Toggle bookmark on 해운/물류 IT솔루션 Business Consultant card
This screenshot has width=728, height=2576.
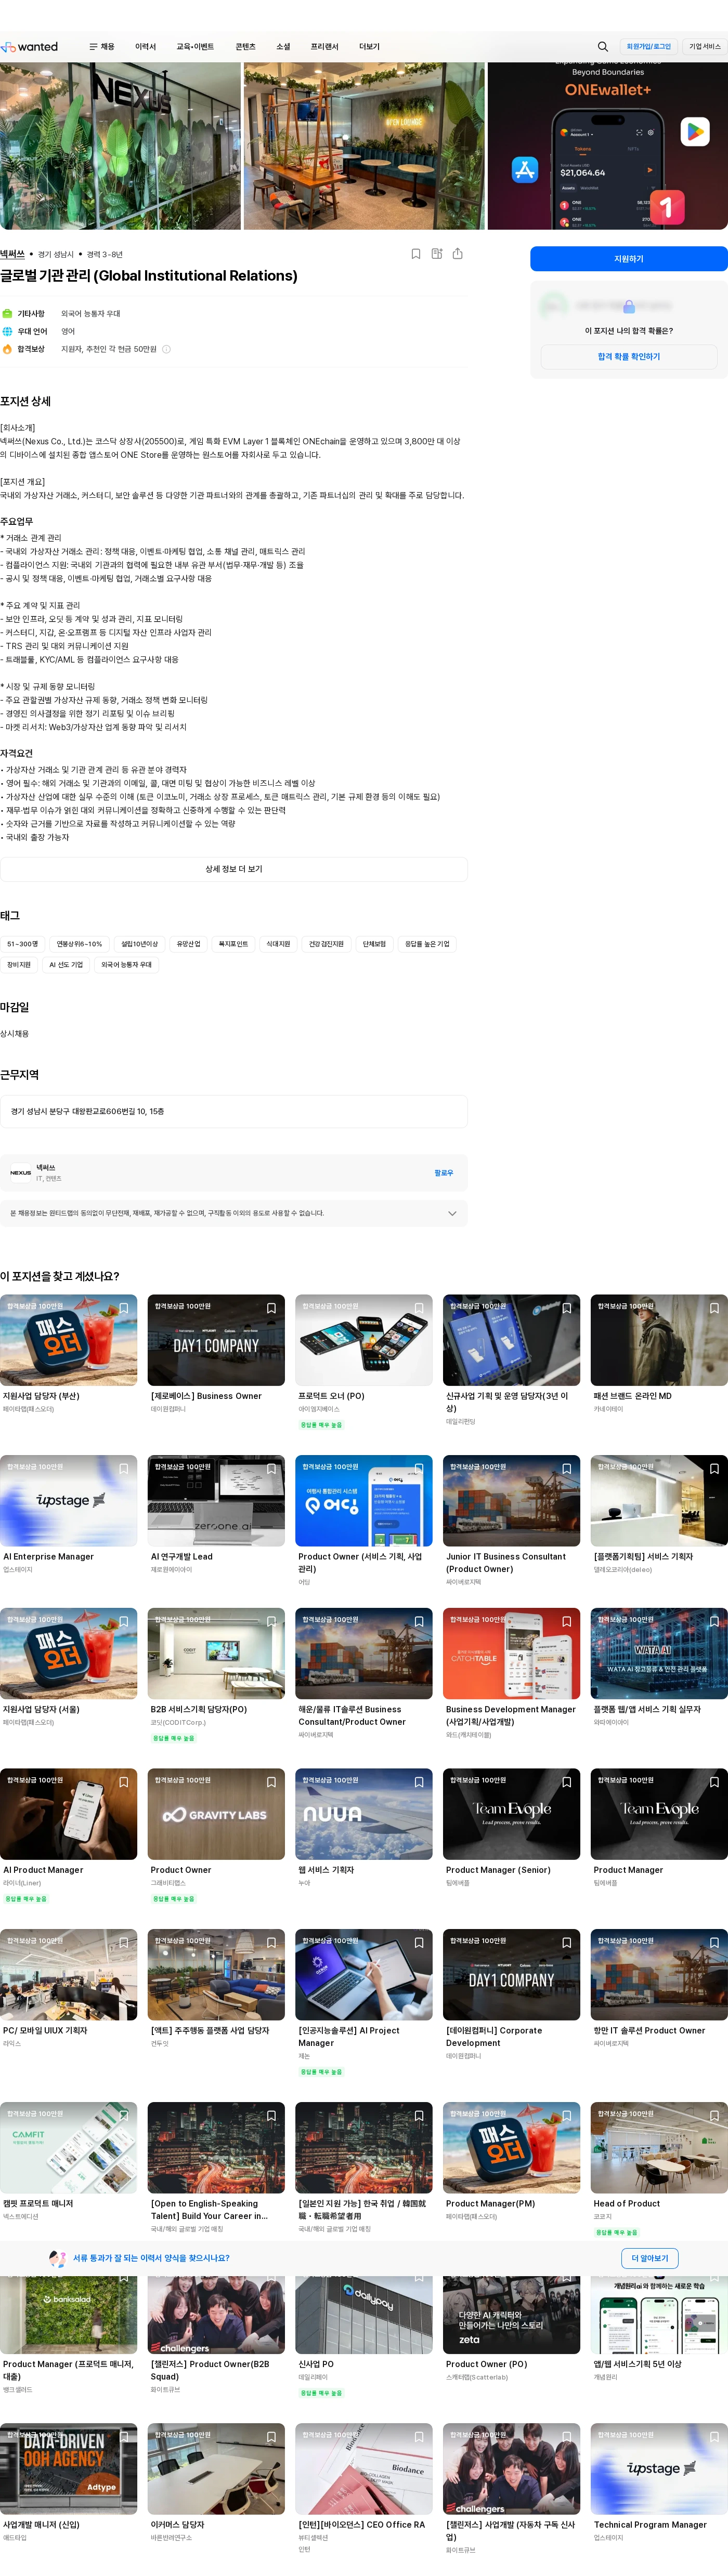tap(419, 1622)
